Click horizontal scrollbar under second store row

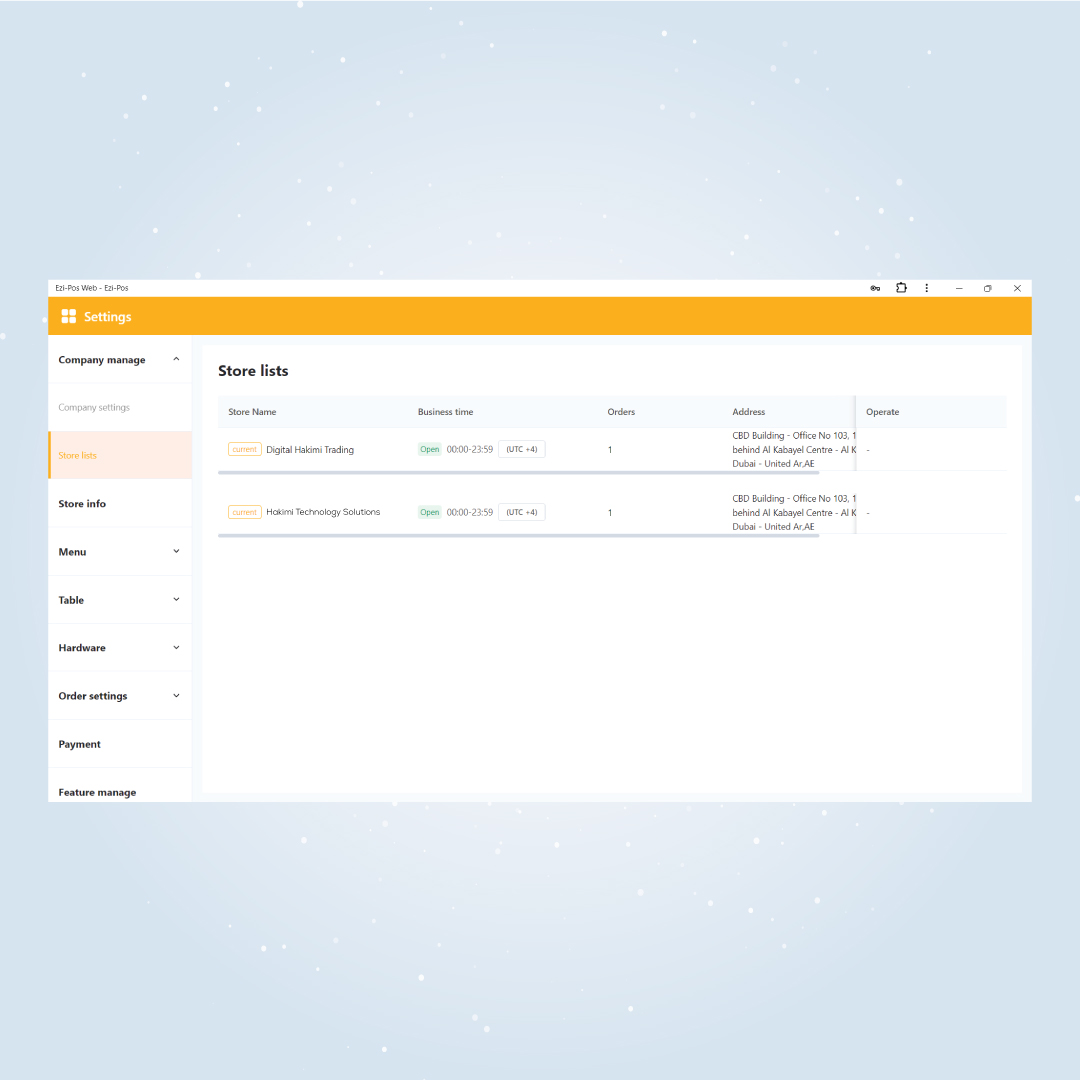(x=519, y=536)
